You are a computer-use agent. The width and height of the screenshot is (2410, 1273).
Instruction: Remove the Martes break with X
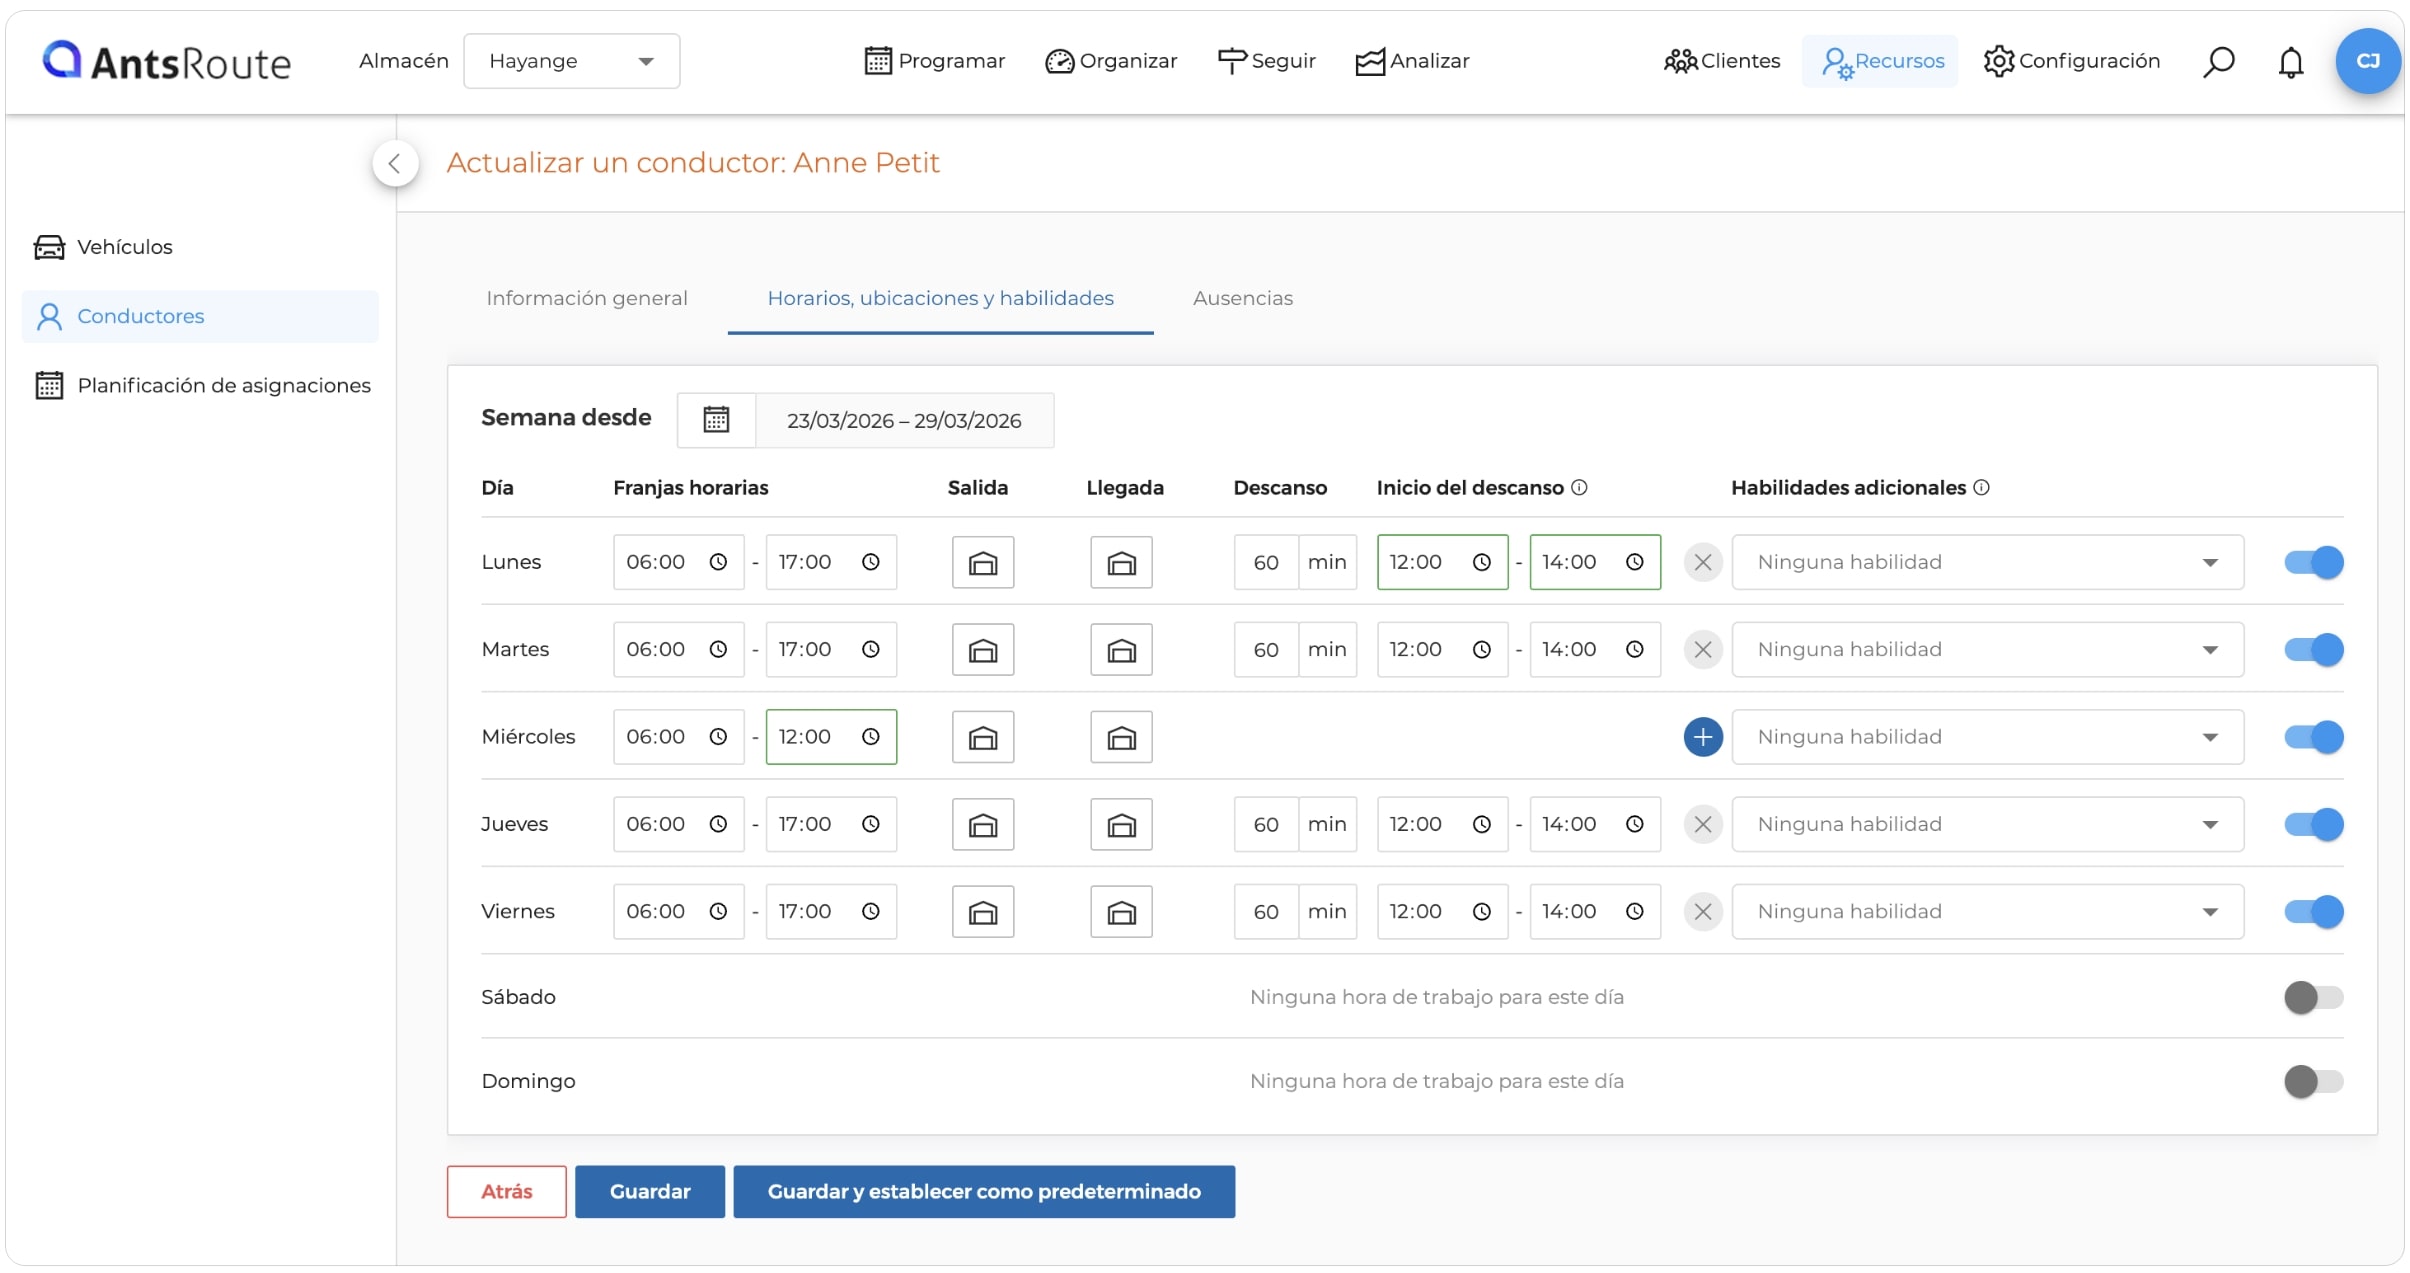pyautogui.click(x=1703, y=650)
